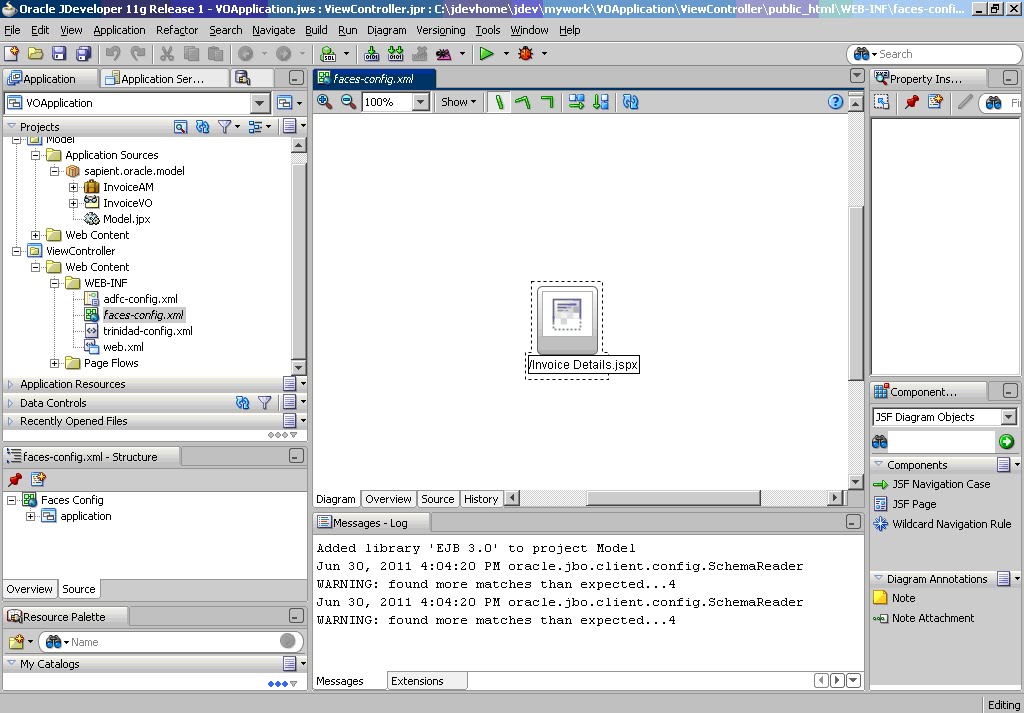The image size is (1024, 713).
Task: Switch to the History editor tab
Action: tap(481, 499)
